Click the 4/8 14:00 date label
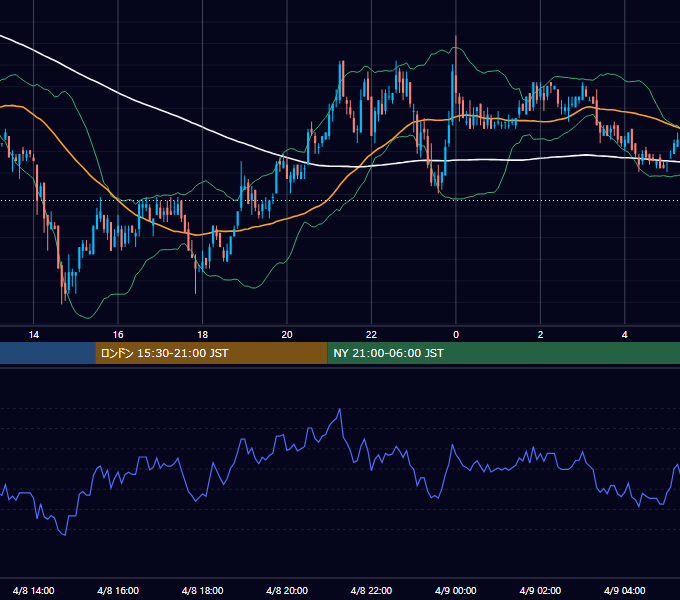The width and height of the screenshot is (680, 600). click(x=33, y=590)
